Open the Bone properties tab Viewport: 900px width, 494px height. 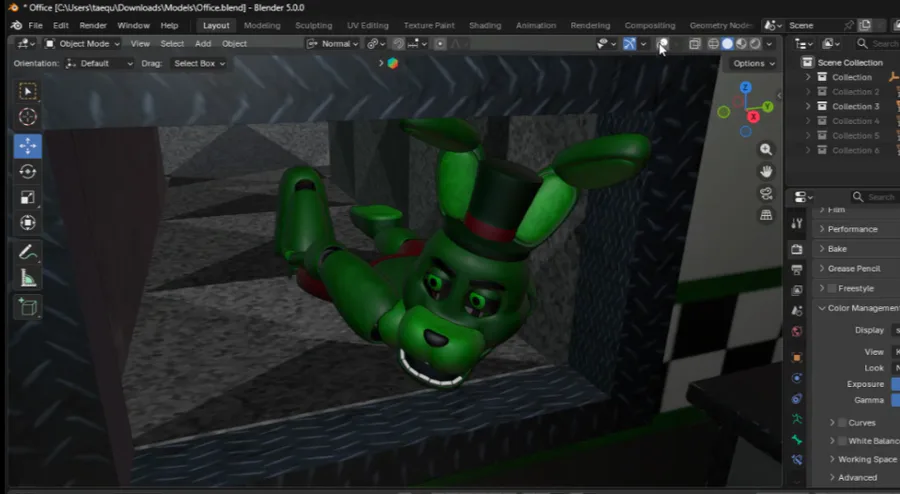pyautogui.click(x=797, y=439)
